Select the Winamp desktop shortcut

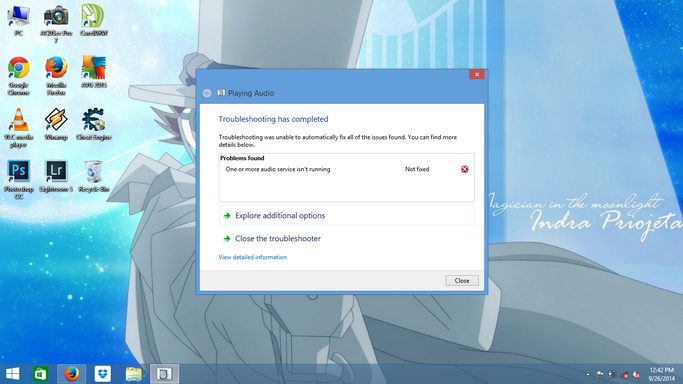coord(56,124)
